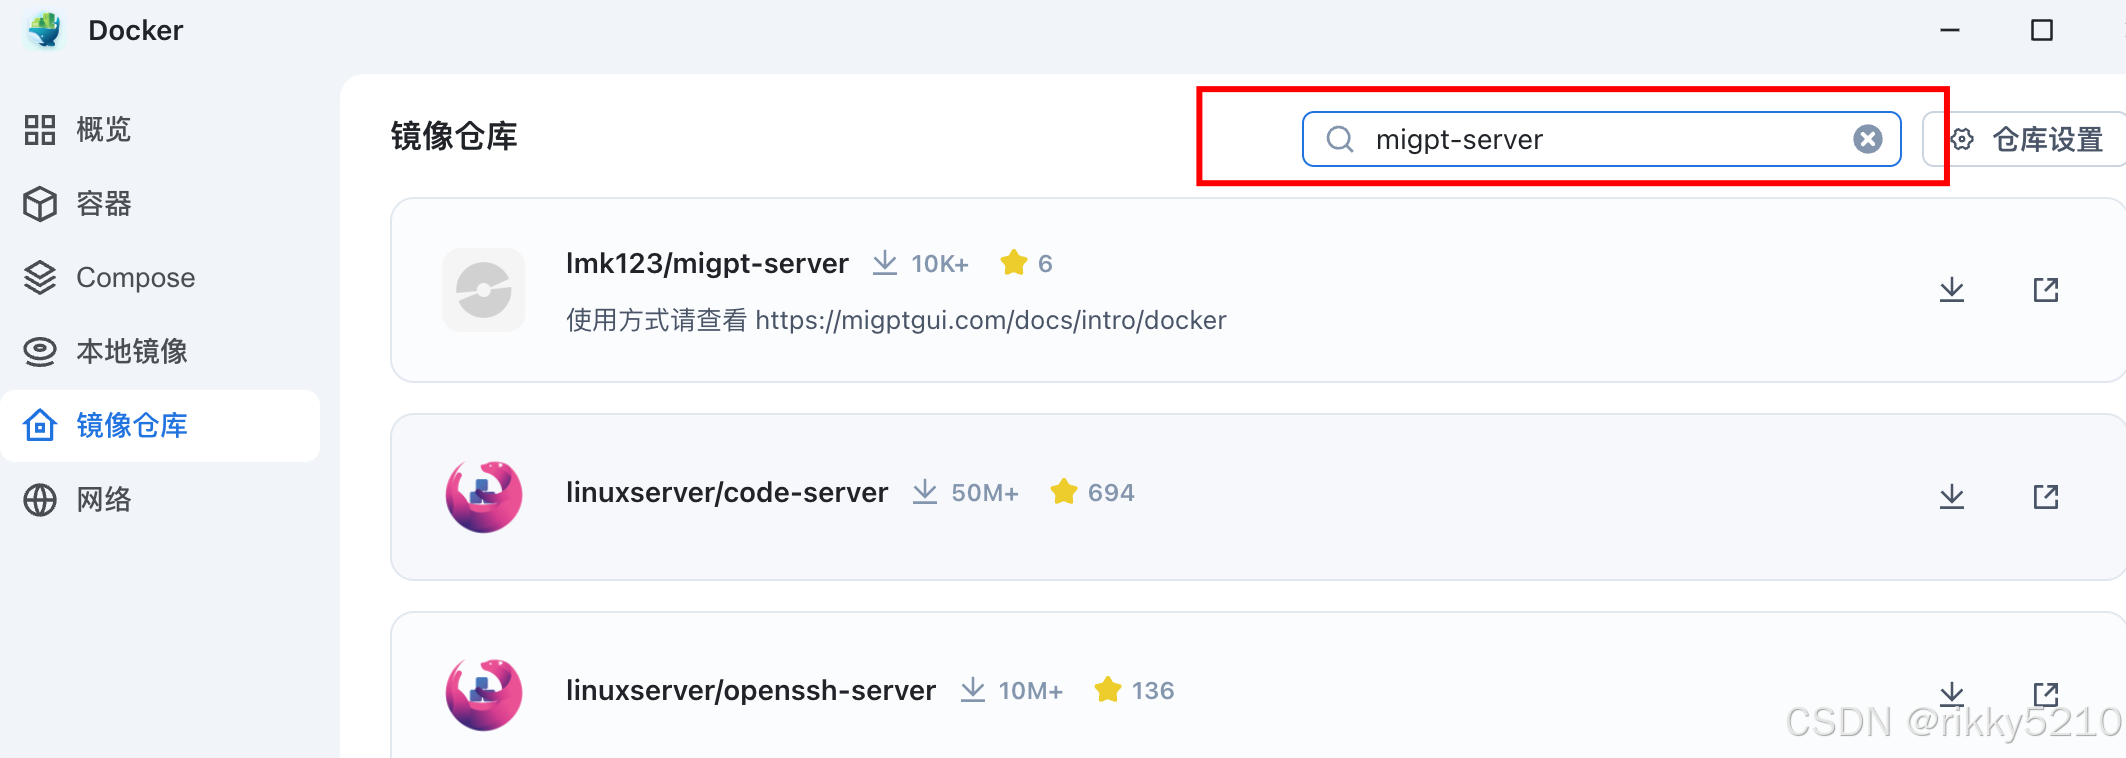This screenshot has height=758, width=2126.
Task: Minimize the Docker window
Action: 1950,30
